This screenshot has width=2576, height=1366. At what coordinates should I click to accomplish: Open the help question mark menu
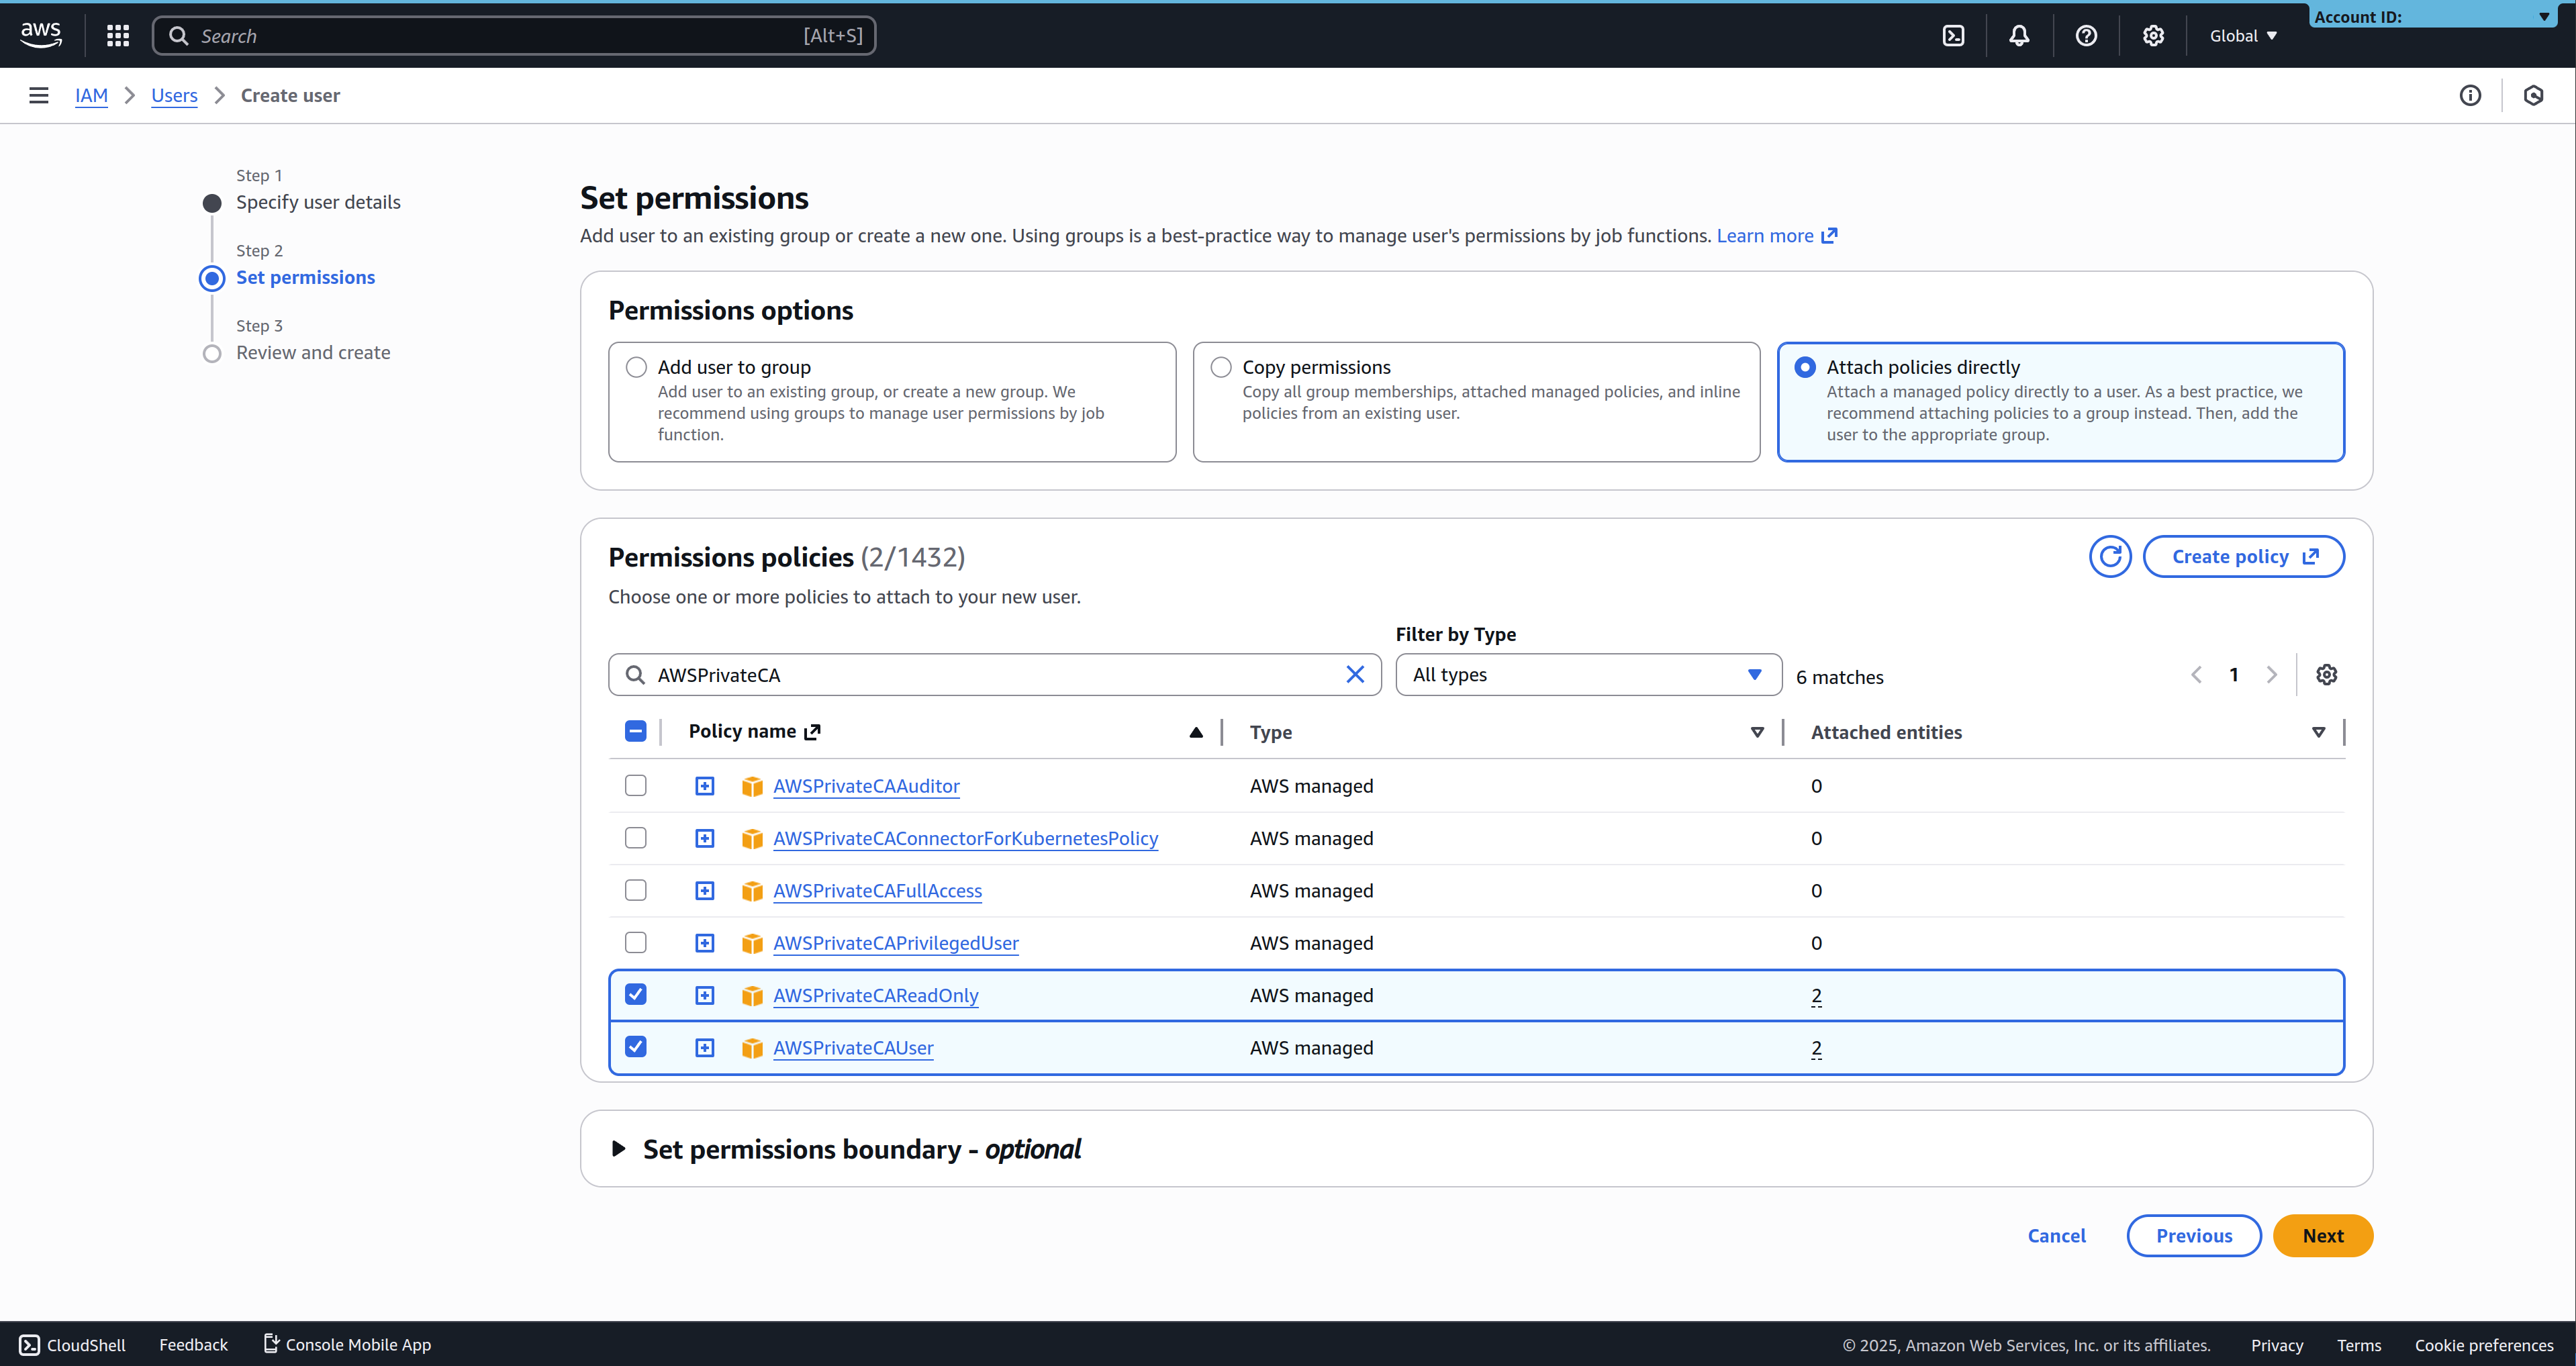click(x=2086, y=36)
